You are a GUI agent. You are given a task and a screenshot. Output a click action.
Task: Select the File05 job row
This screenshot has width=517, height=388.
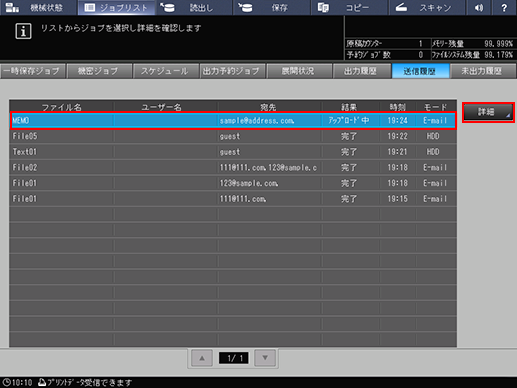(233, 136)
